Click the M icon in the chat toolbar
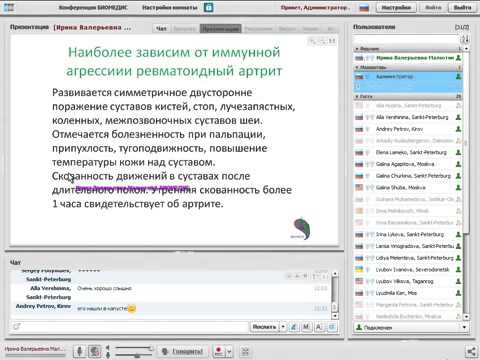Screen dimensions: 480x360 306,327
